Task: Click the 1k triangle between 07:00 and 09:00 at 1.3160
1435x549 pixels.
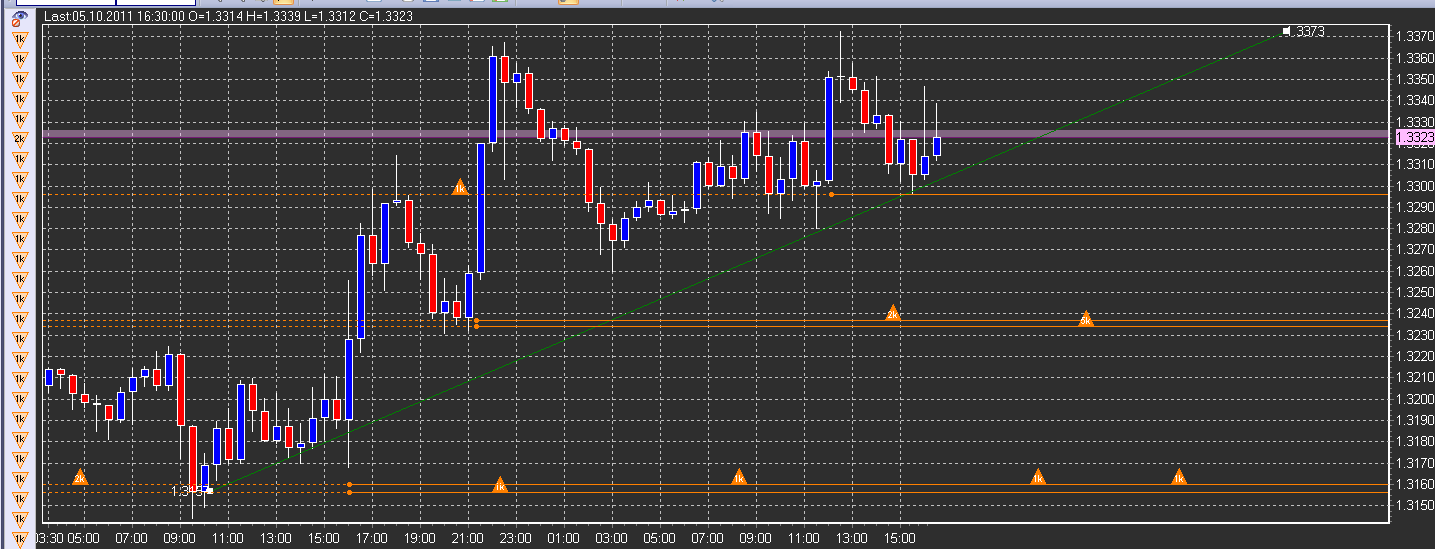Action: click(739, 477)
